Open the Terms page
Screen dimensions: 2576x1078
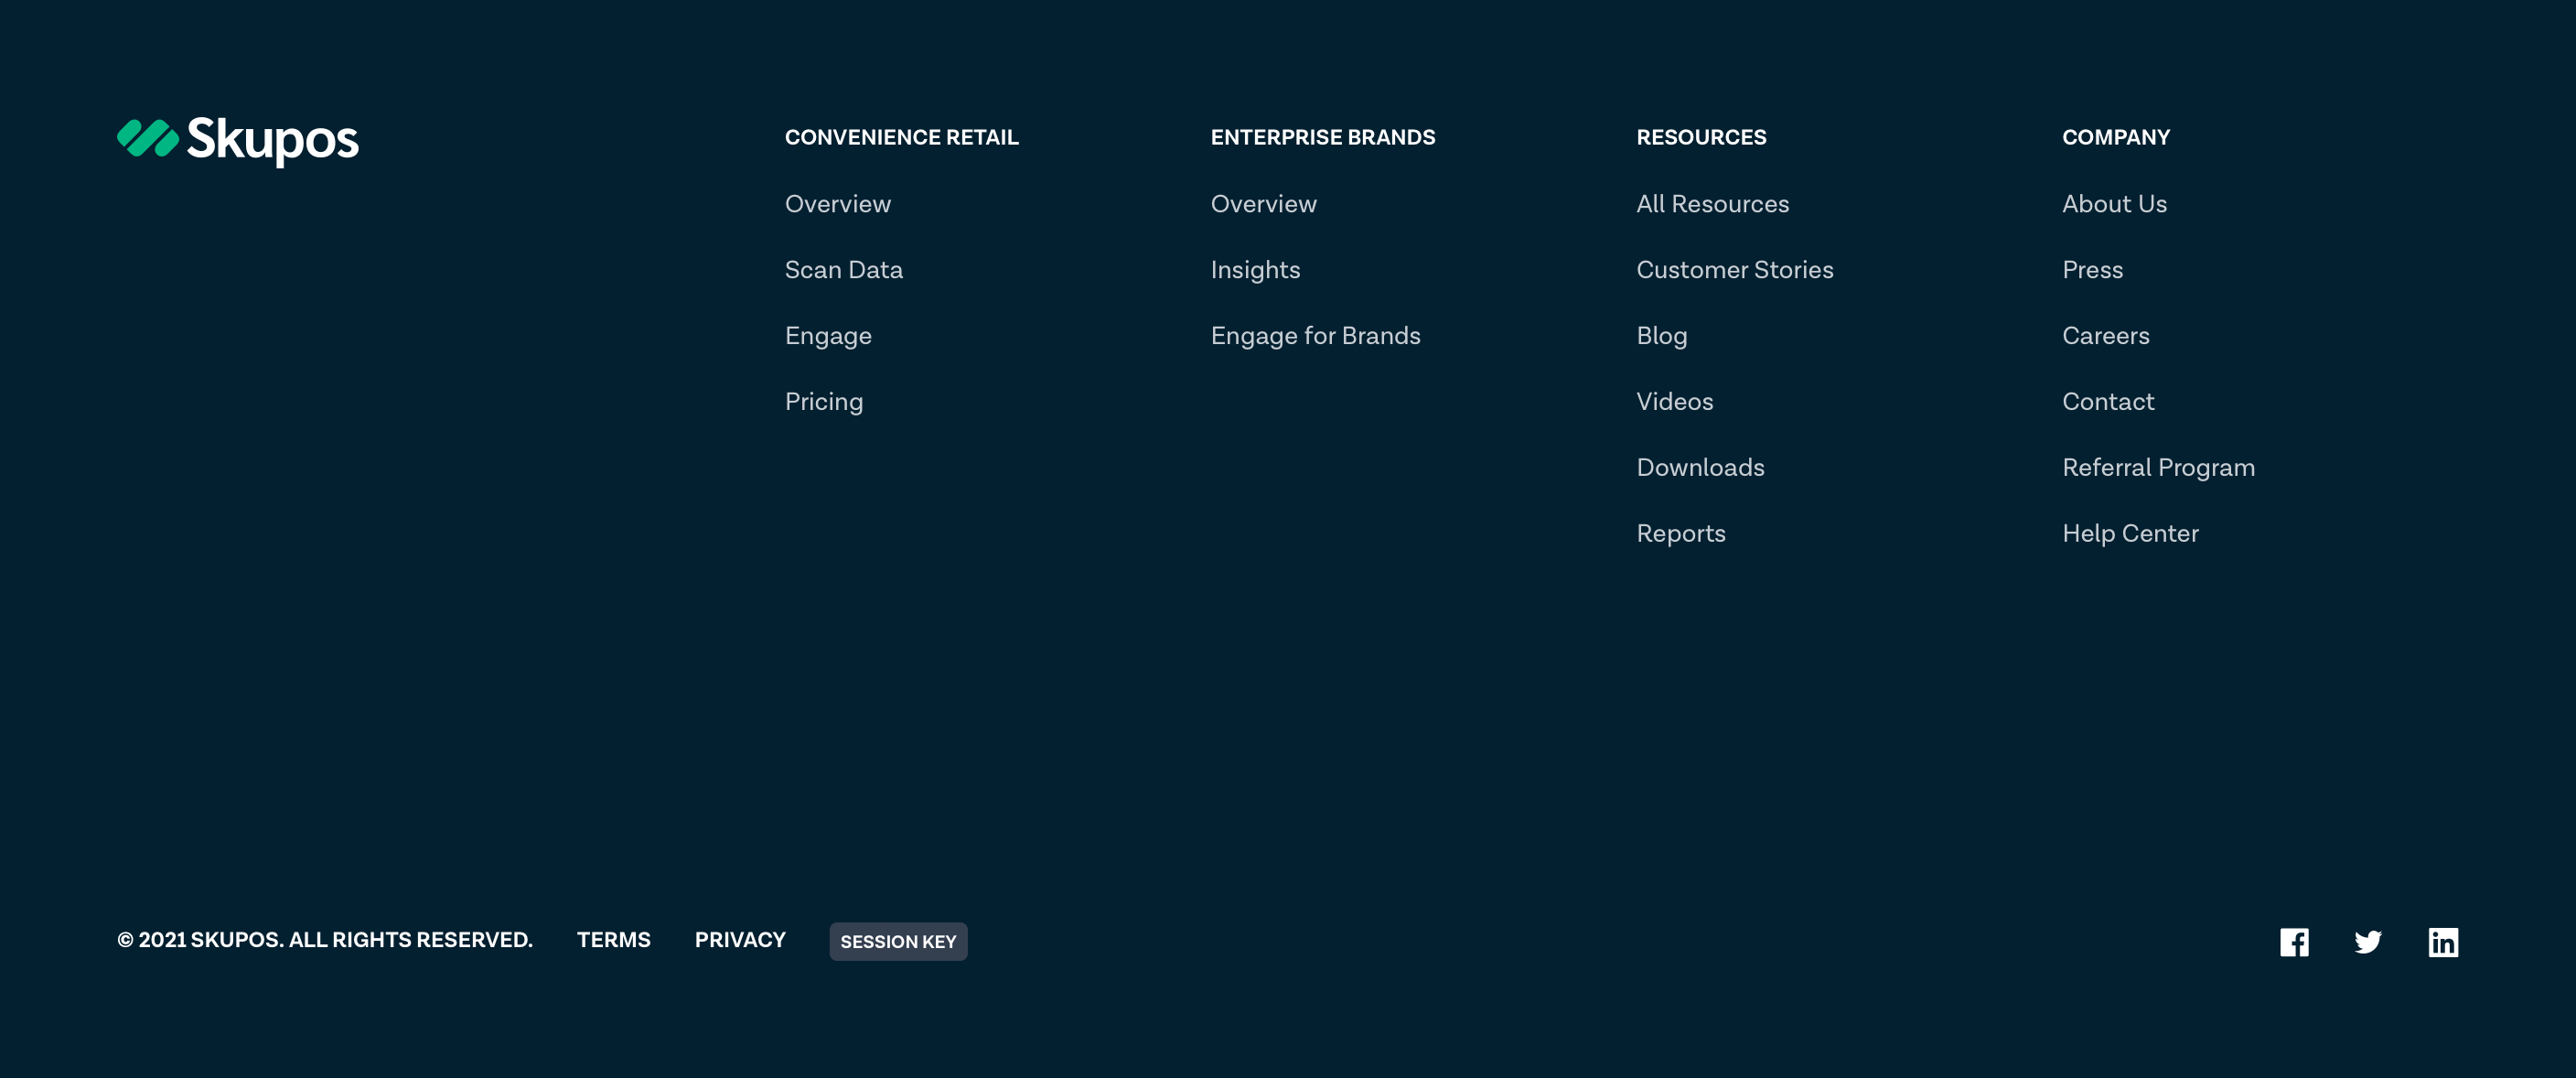[x=613, y=939]
